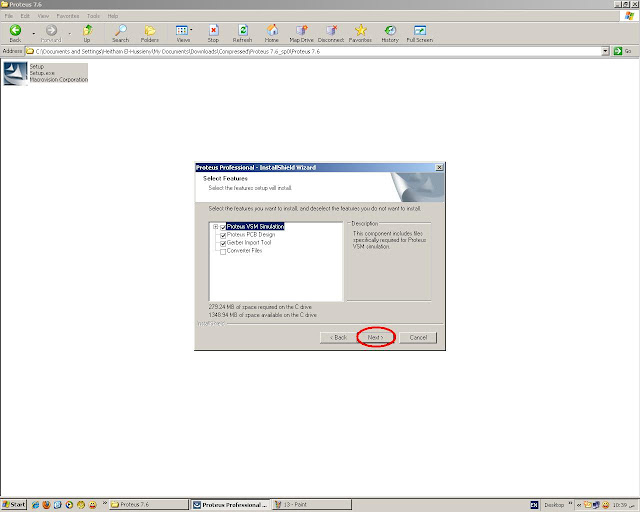Click the Stop toolbar icon
This screenshot has height=512, width=640.
coord(213,30)
